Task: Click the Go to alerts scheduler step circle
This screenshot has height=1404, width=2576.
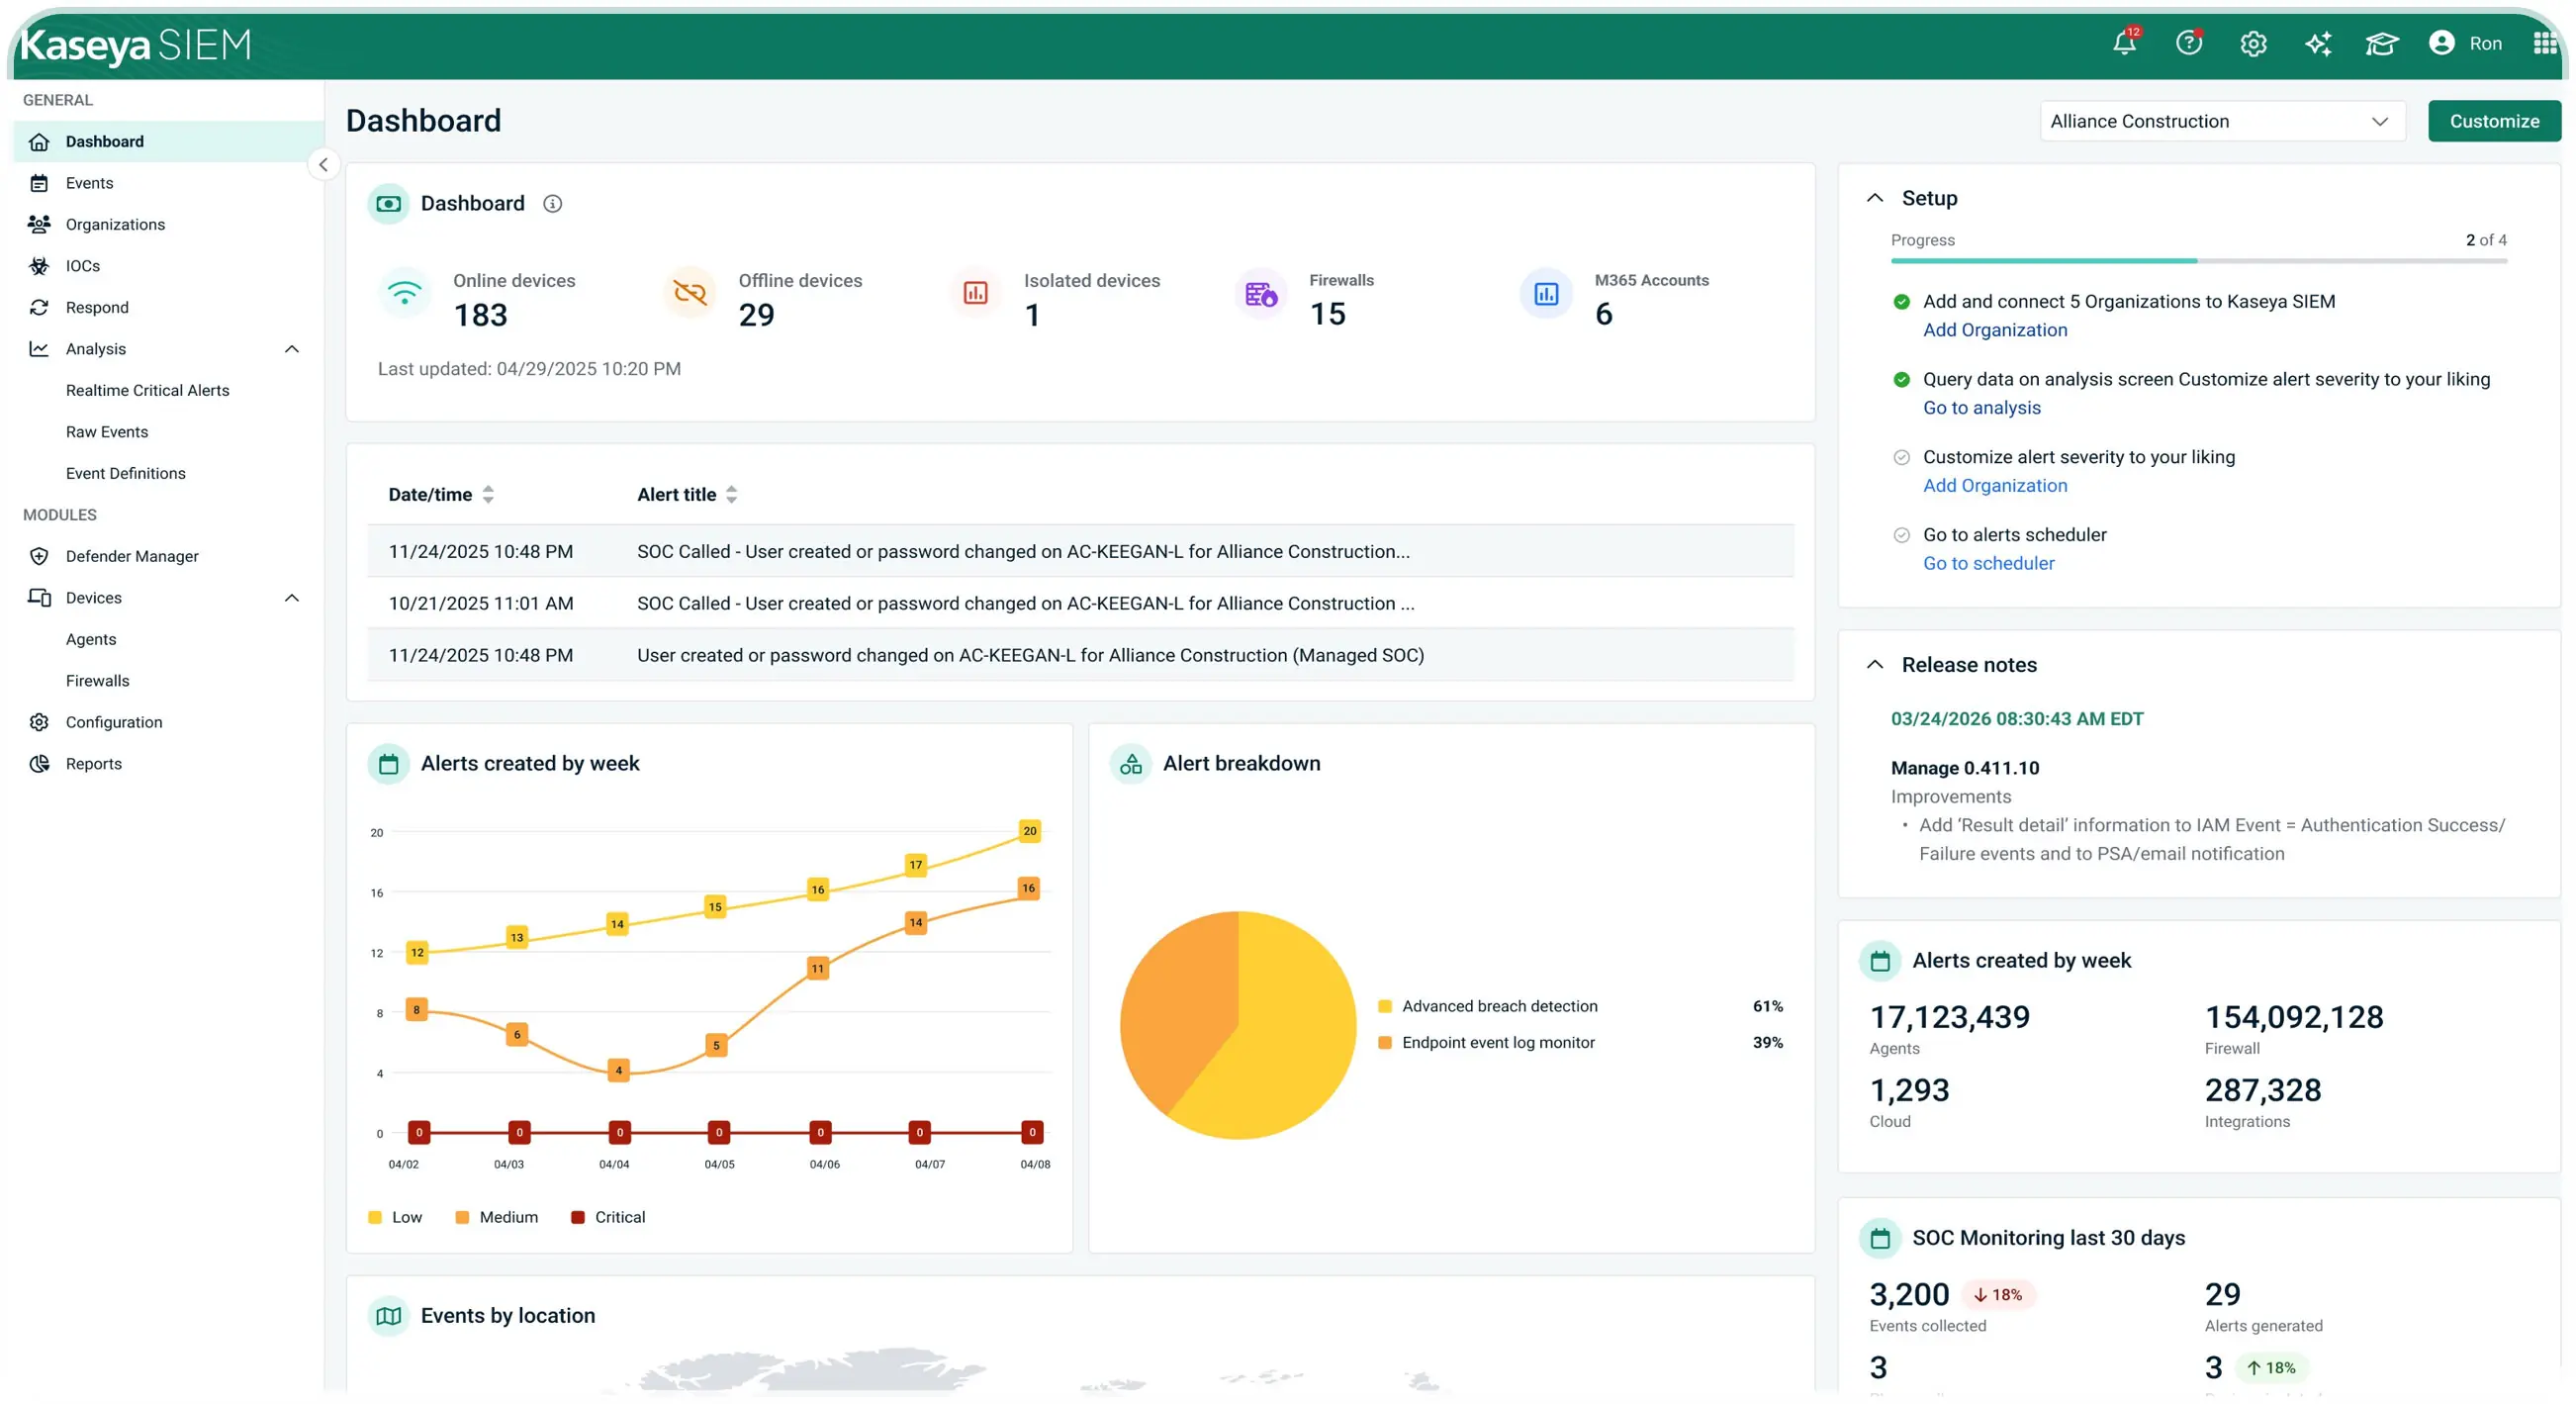Action: point(1901,535)
